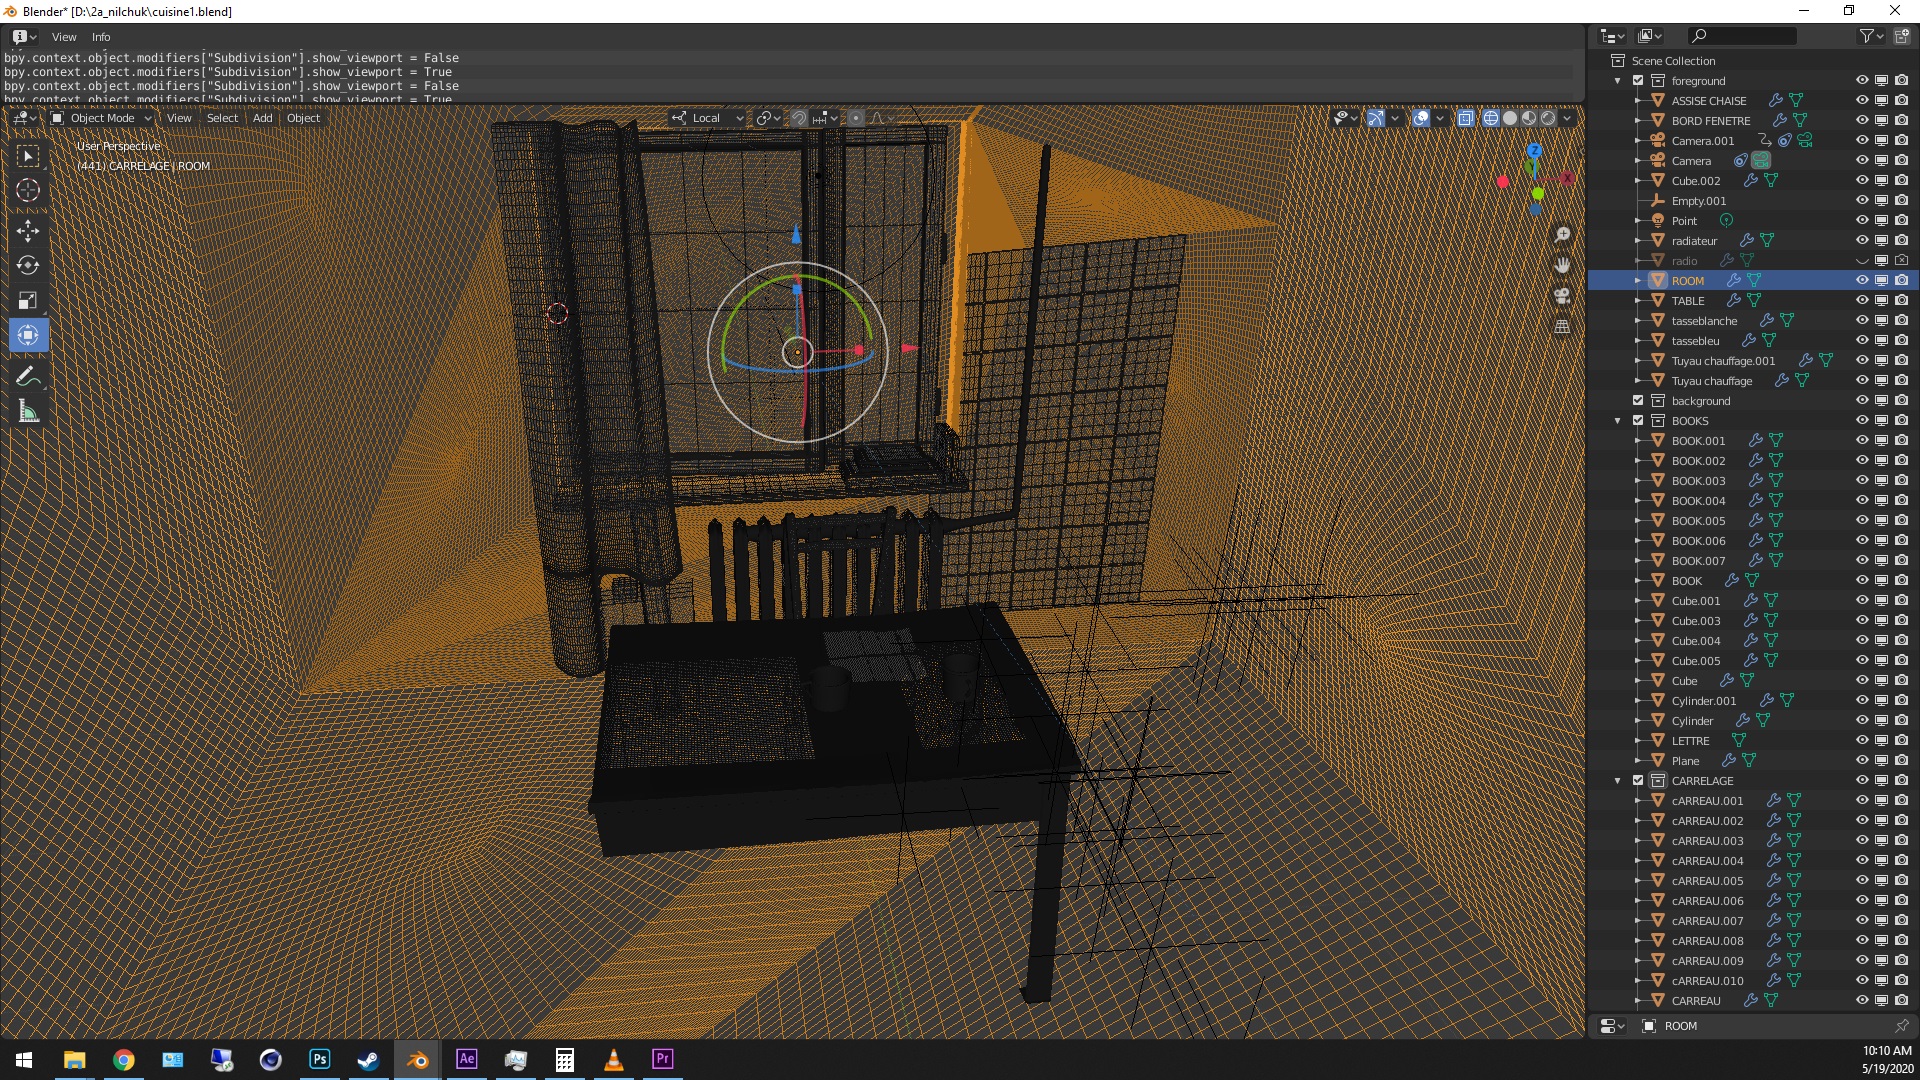Open Photoshop from the taskbar
This screenshot has width=1920, height=1080.
(x=320, y=1059)
